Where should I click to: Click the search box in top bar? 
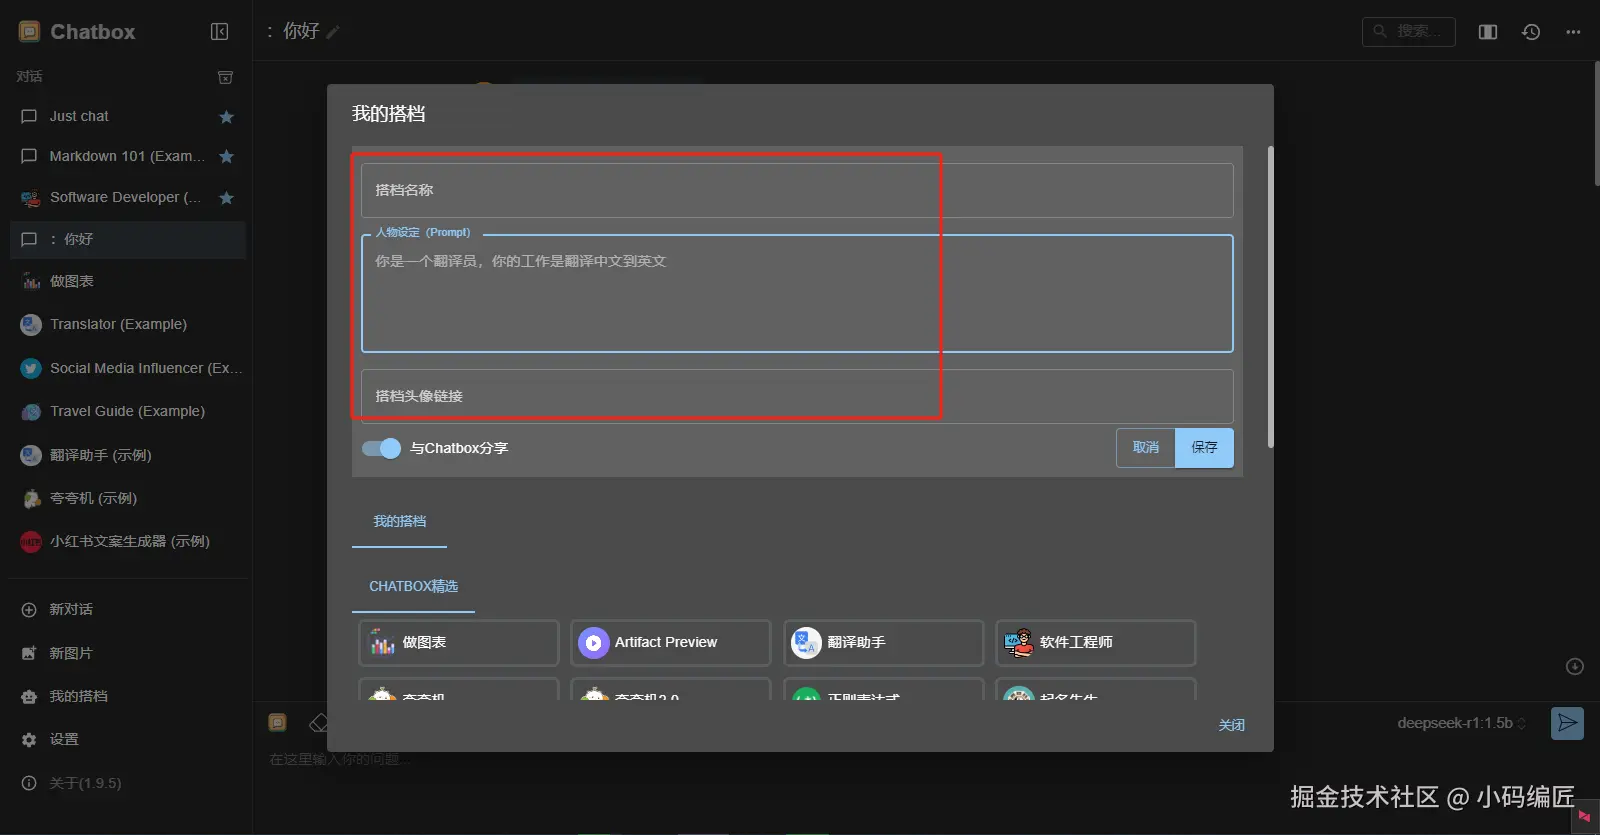[x=1408, y=32]
